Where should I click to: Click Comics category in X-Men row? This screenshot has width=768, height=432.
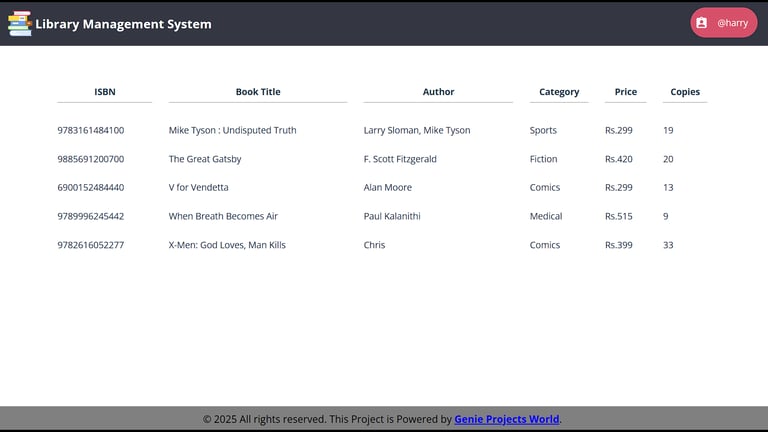click(545, 245)
